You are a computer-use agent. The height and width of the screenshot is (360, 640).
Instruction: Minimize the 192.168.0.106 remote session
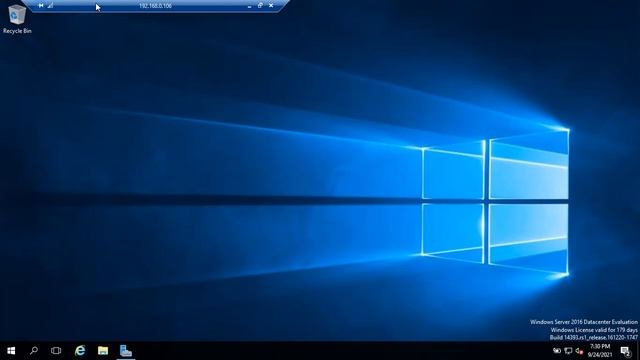pos(249,6)
